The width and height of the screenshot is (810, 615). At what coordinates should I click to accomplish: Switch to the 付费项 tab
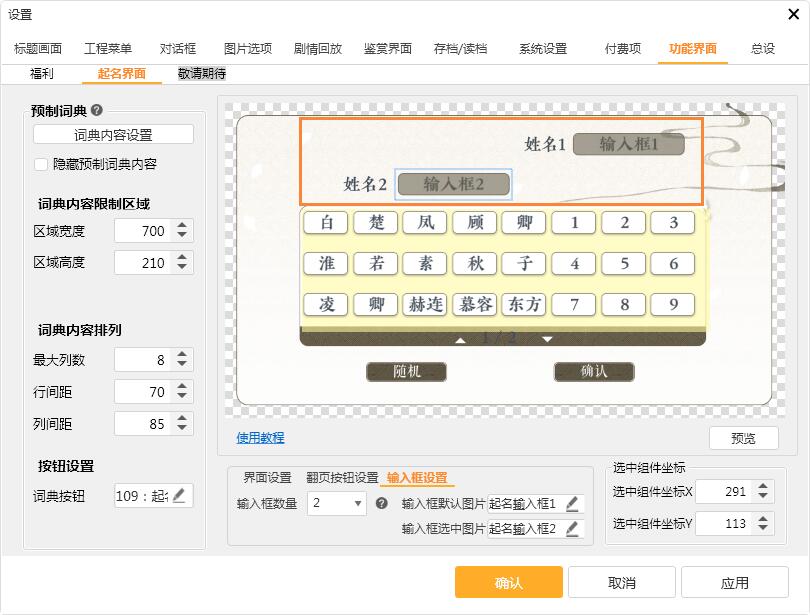point(622,48)
